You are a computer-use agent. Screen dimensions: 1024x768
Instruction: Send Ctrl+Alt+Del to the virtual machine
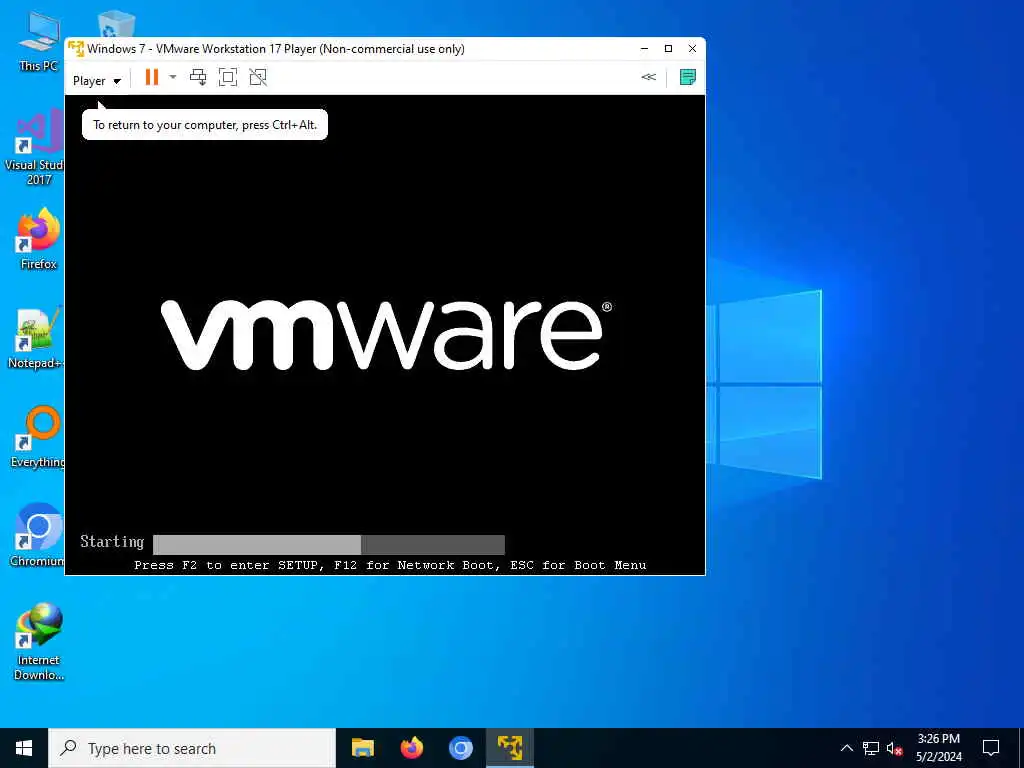(198, 77)
